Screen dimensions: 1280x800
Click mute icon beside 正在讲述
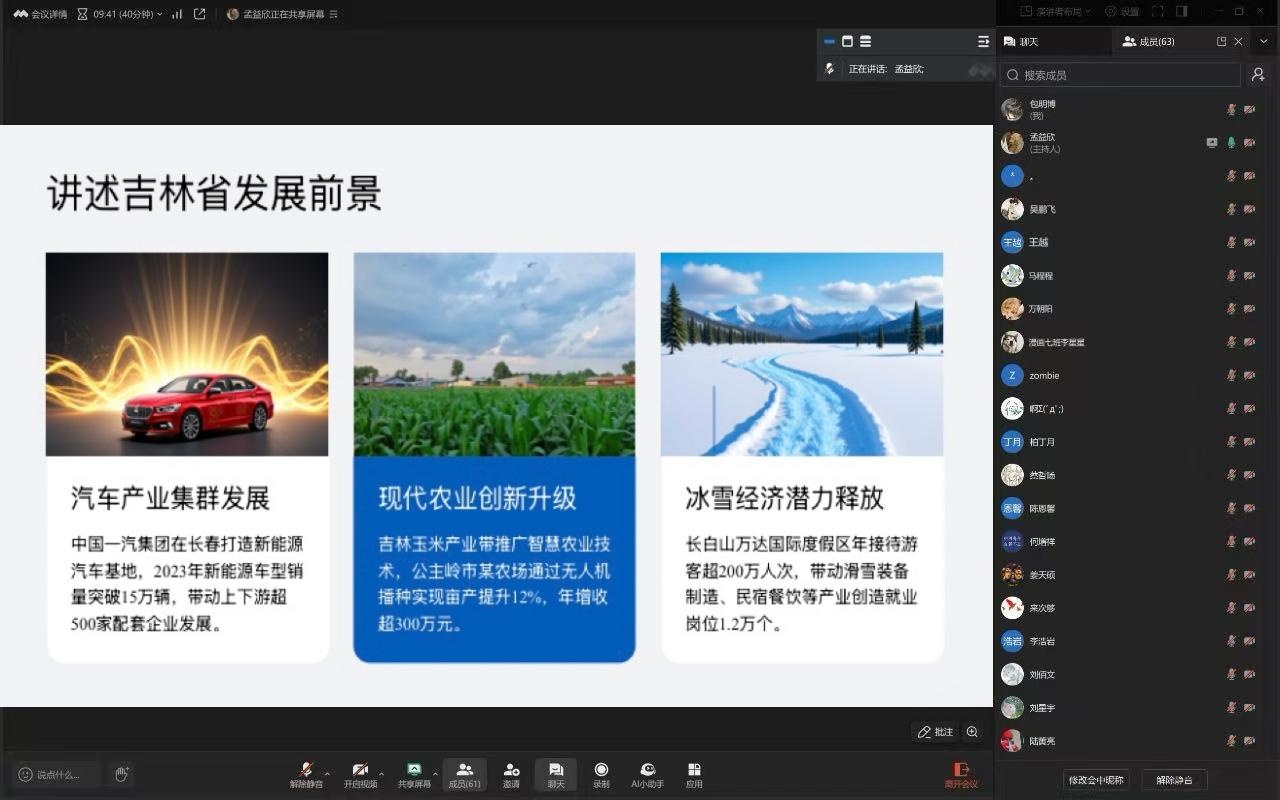[x=829, y=69]
